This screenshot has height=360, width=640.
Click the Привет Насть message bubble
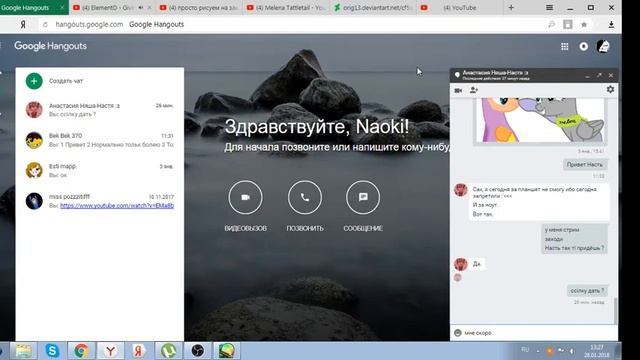coord(585,164)
